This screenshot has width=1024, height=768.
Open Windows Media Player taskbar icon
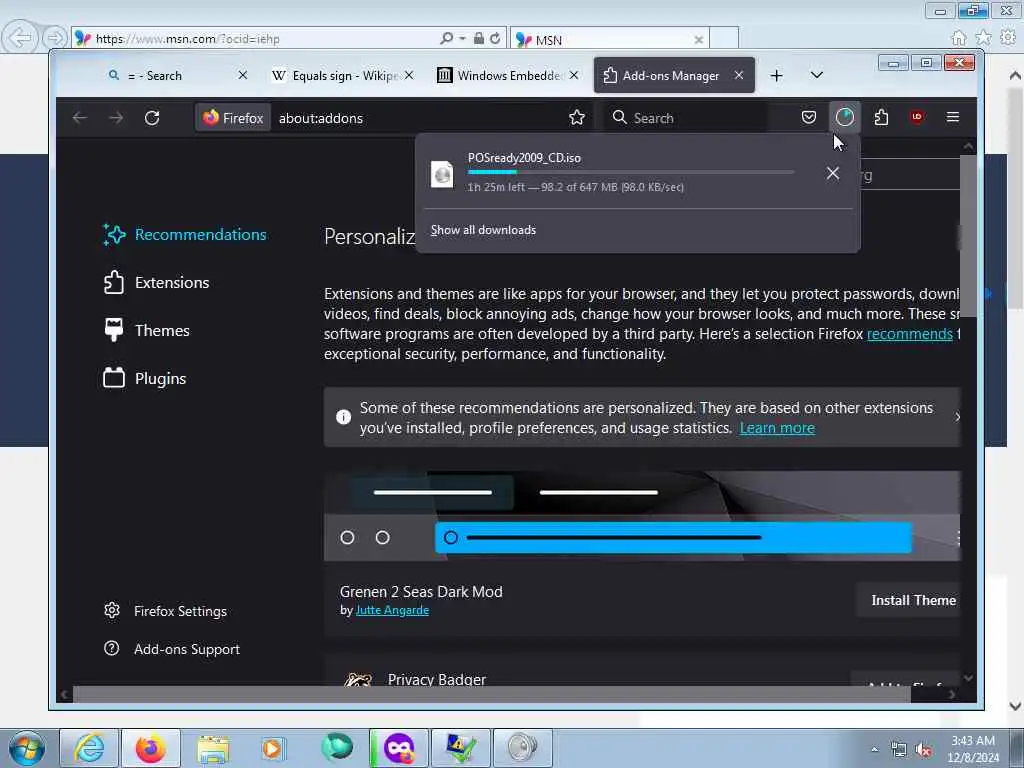tap(272, 748)
